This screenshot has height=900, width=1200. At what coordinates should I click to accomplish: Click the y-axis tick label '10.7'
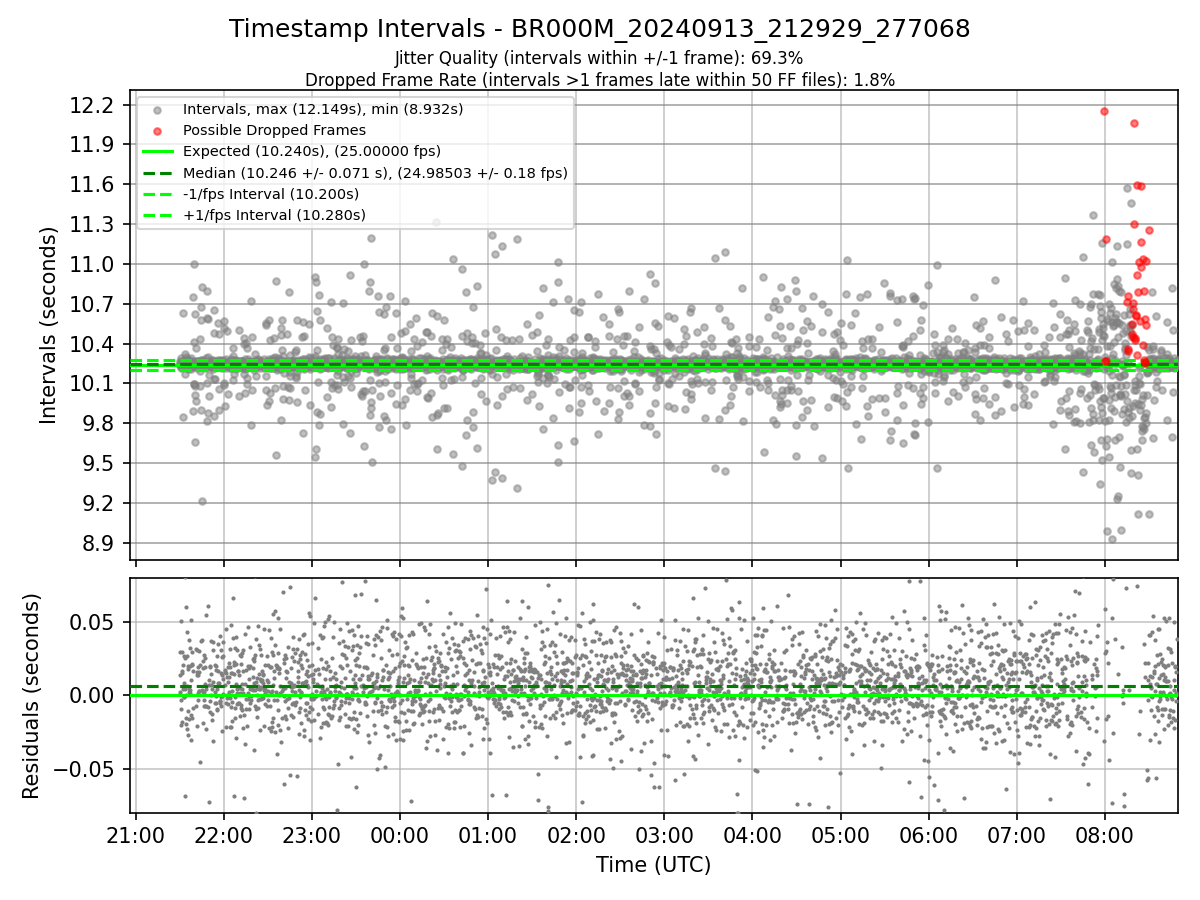[x=93, y=304]
